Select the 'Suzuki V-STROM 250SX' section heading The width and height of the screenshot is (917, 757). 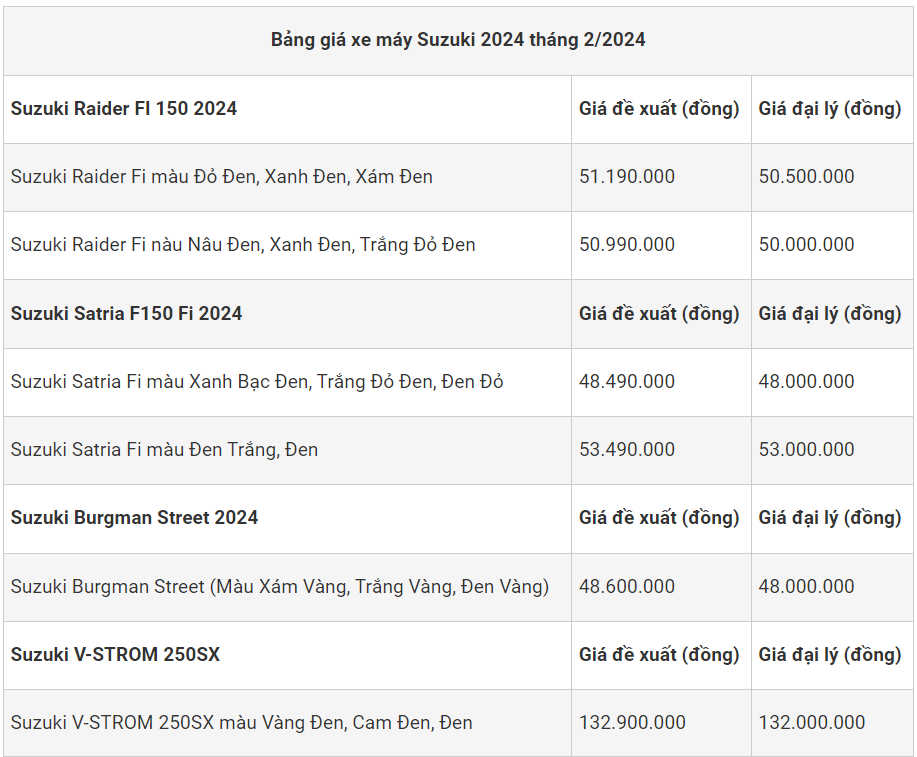coord(116,655)
